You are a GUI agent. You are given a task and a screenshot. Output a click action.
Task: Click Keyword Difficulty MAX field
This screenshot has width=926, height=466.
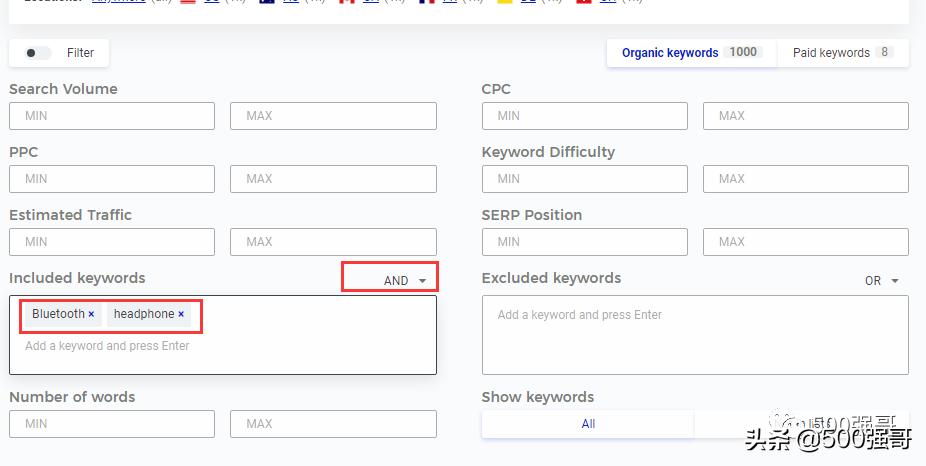(806, 179)
